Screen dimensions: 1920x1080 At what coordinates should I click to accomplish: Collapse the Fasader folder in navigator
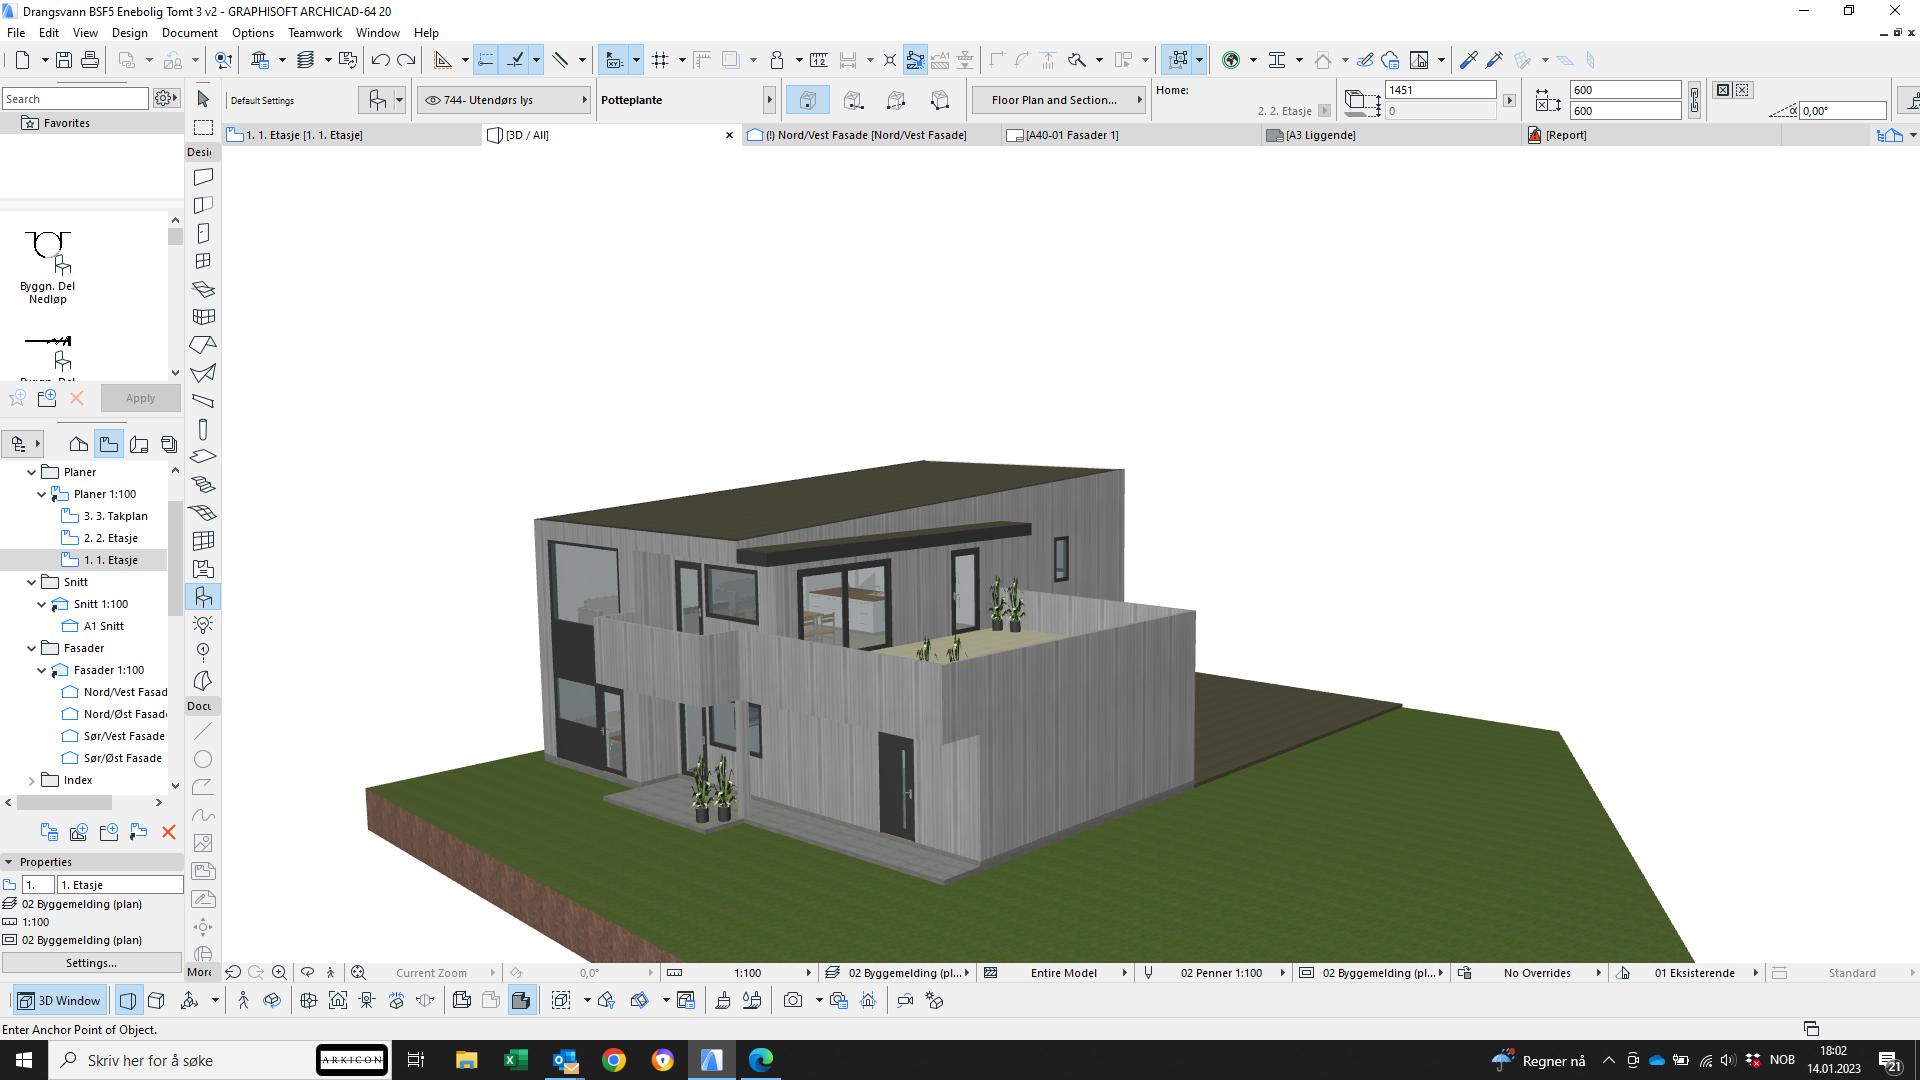click(x=31, y=648)
